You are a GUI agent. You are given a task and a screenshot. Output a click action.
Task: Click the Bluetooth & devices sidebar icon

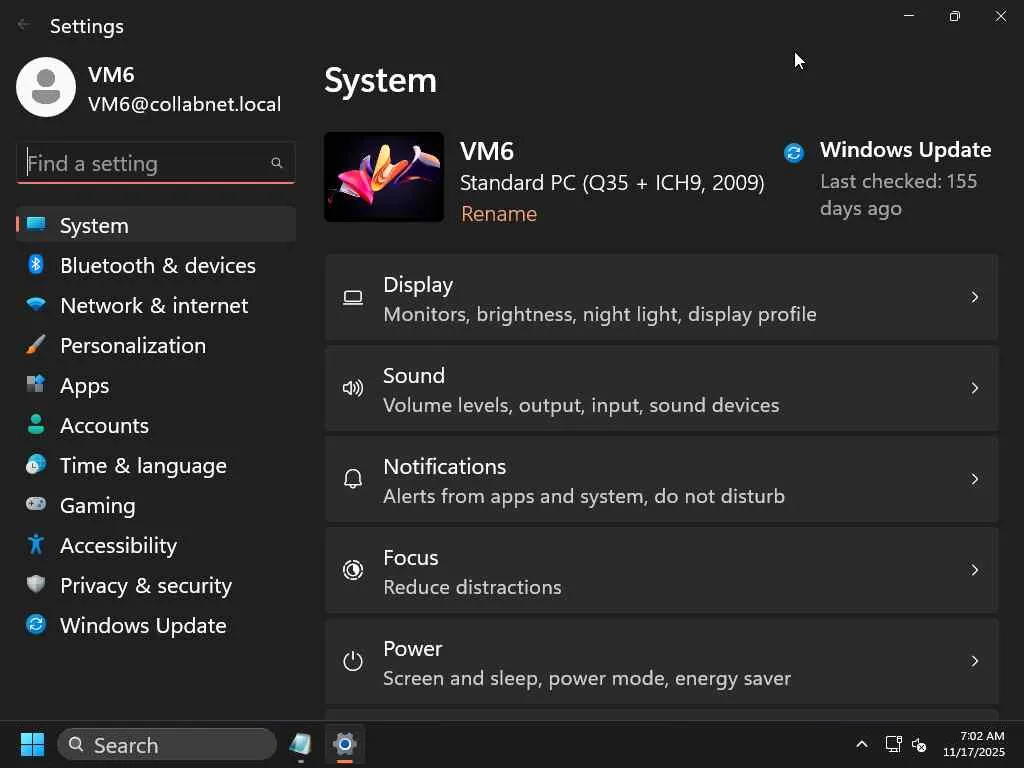coord(36,265)
